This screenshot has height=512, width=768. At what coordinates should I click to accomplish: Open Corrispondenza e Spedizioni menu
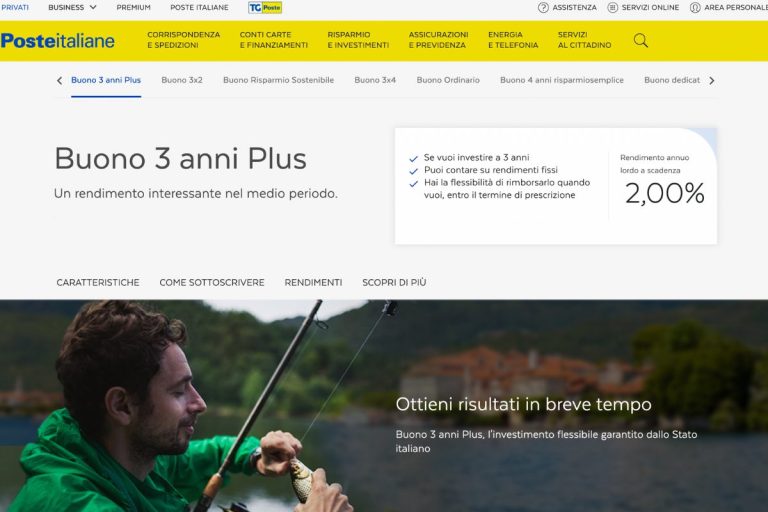tap(184, 40)
